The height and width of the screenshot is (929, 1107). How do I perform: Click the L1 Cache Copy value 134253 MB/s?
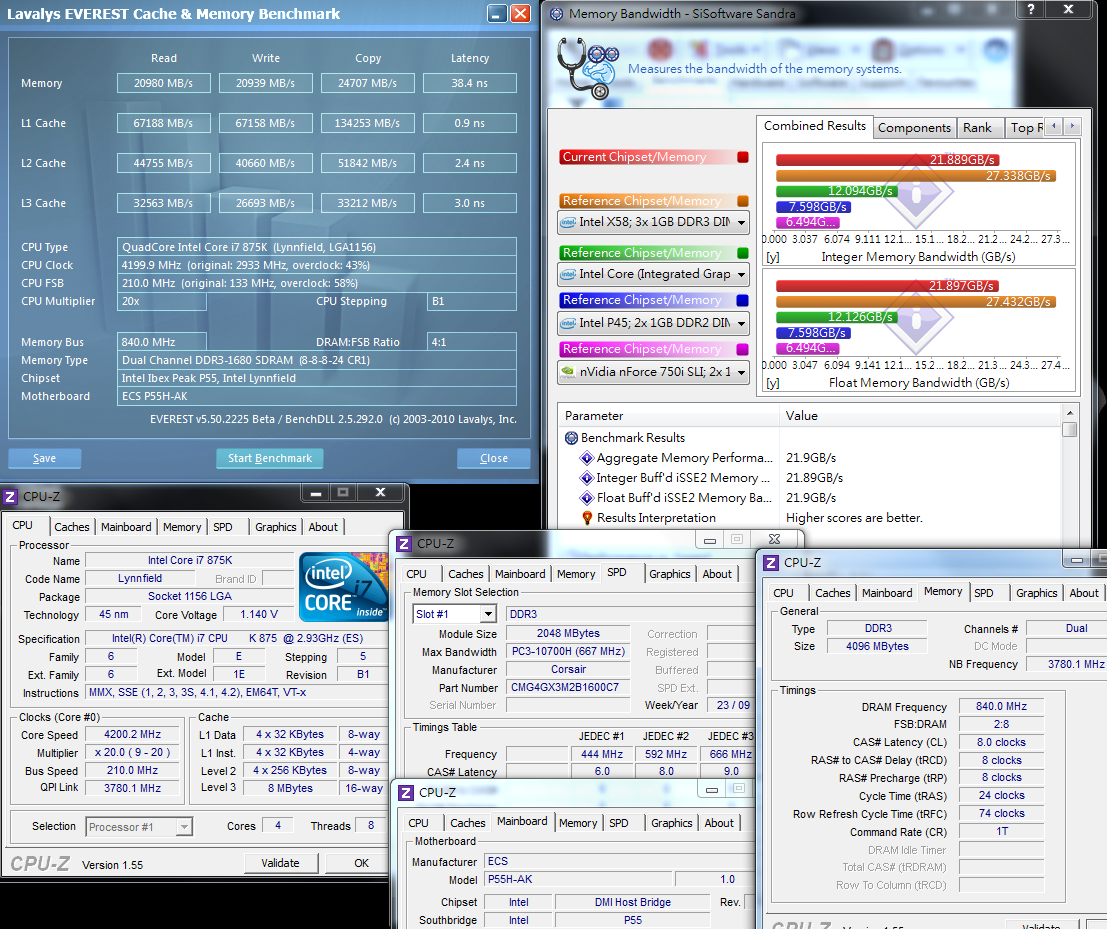click(367, 124)
